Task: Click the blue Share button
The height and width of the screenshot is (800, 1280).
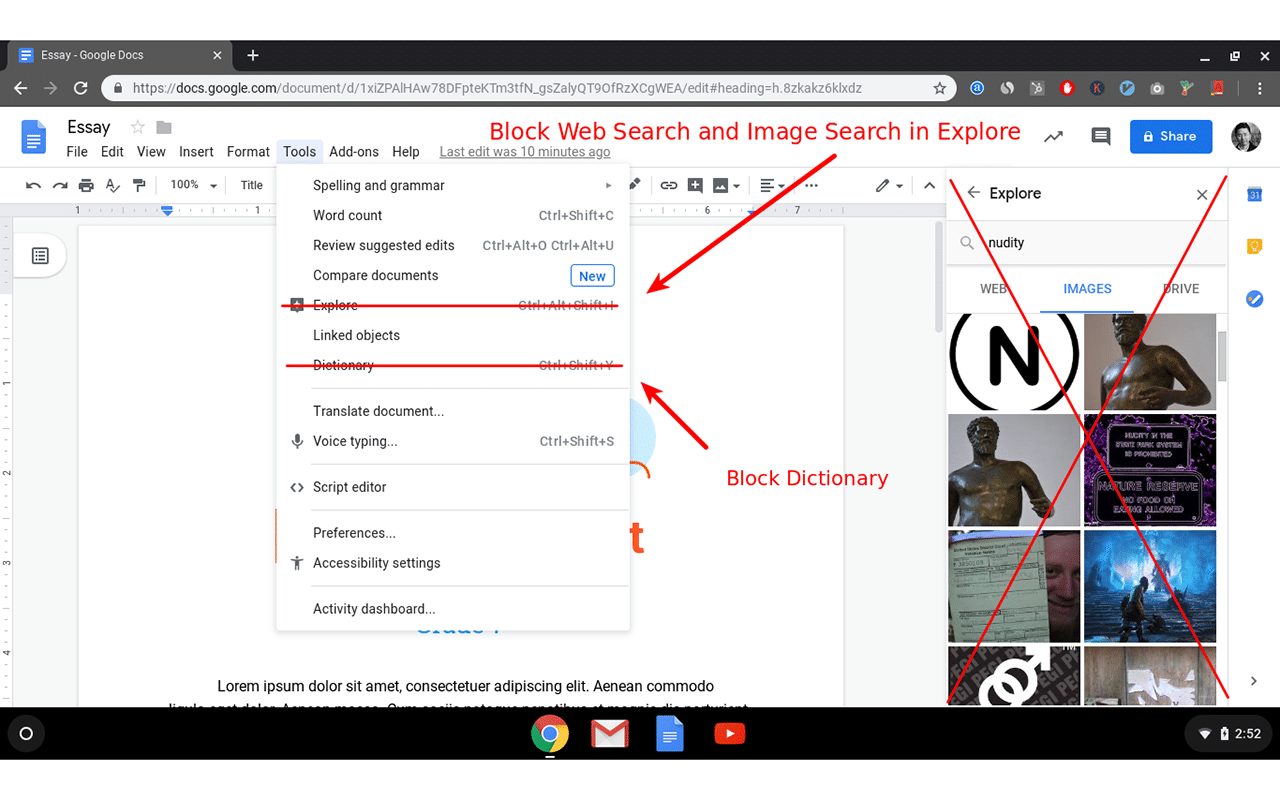Action: tap(1171, 137)
